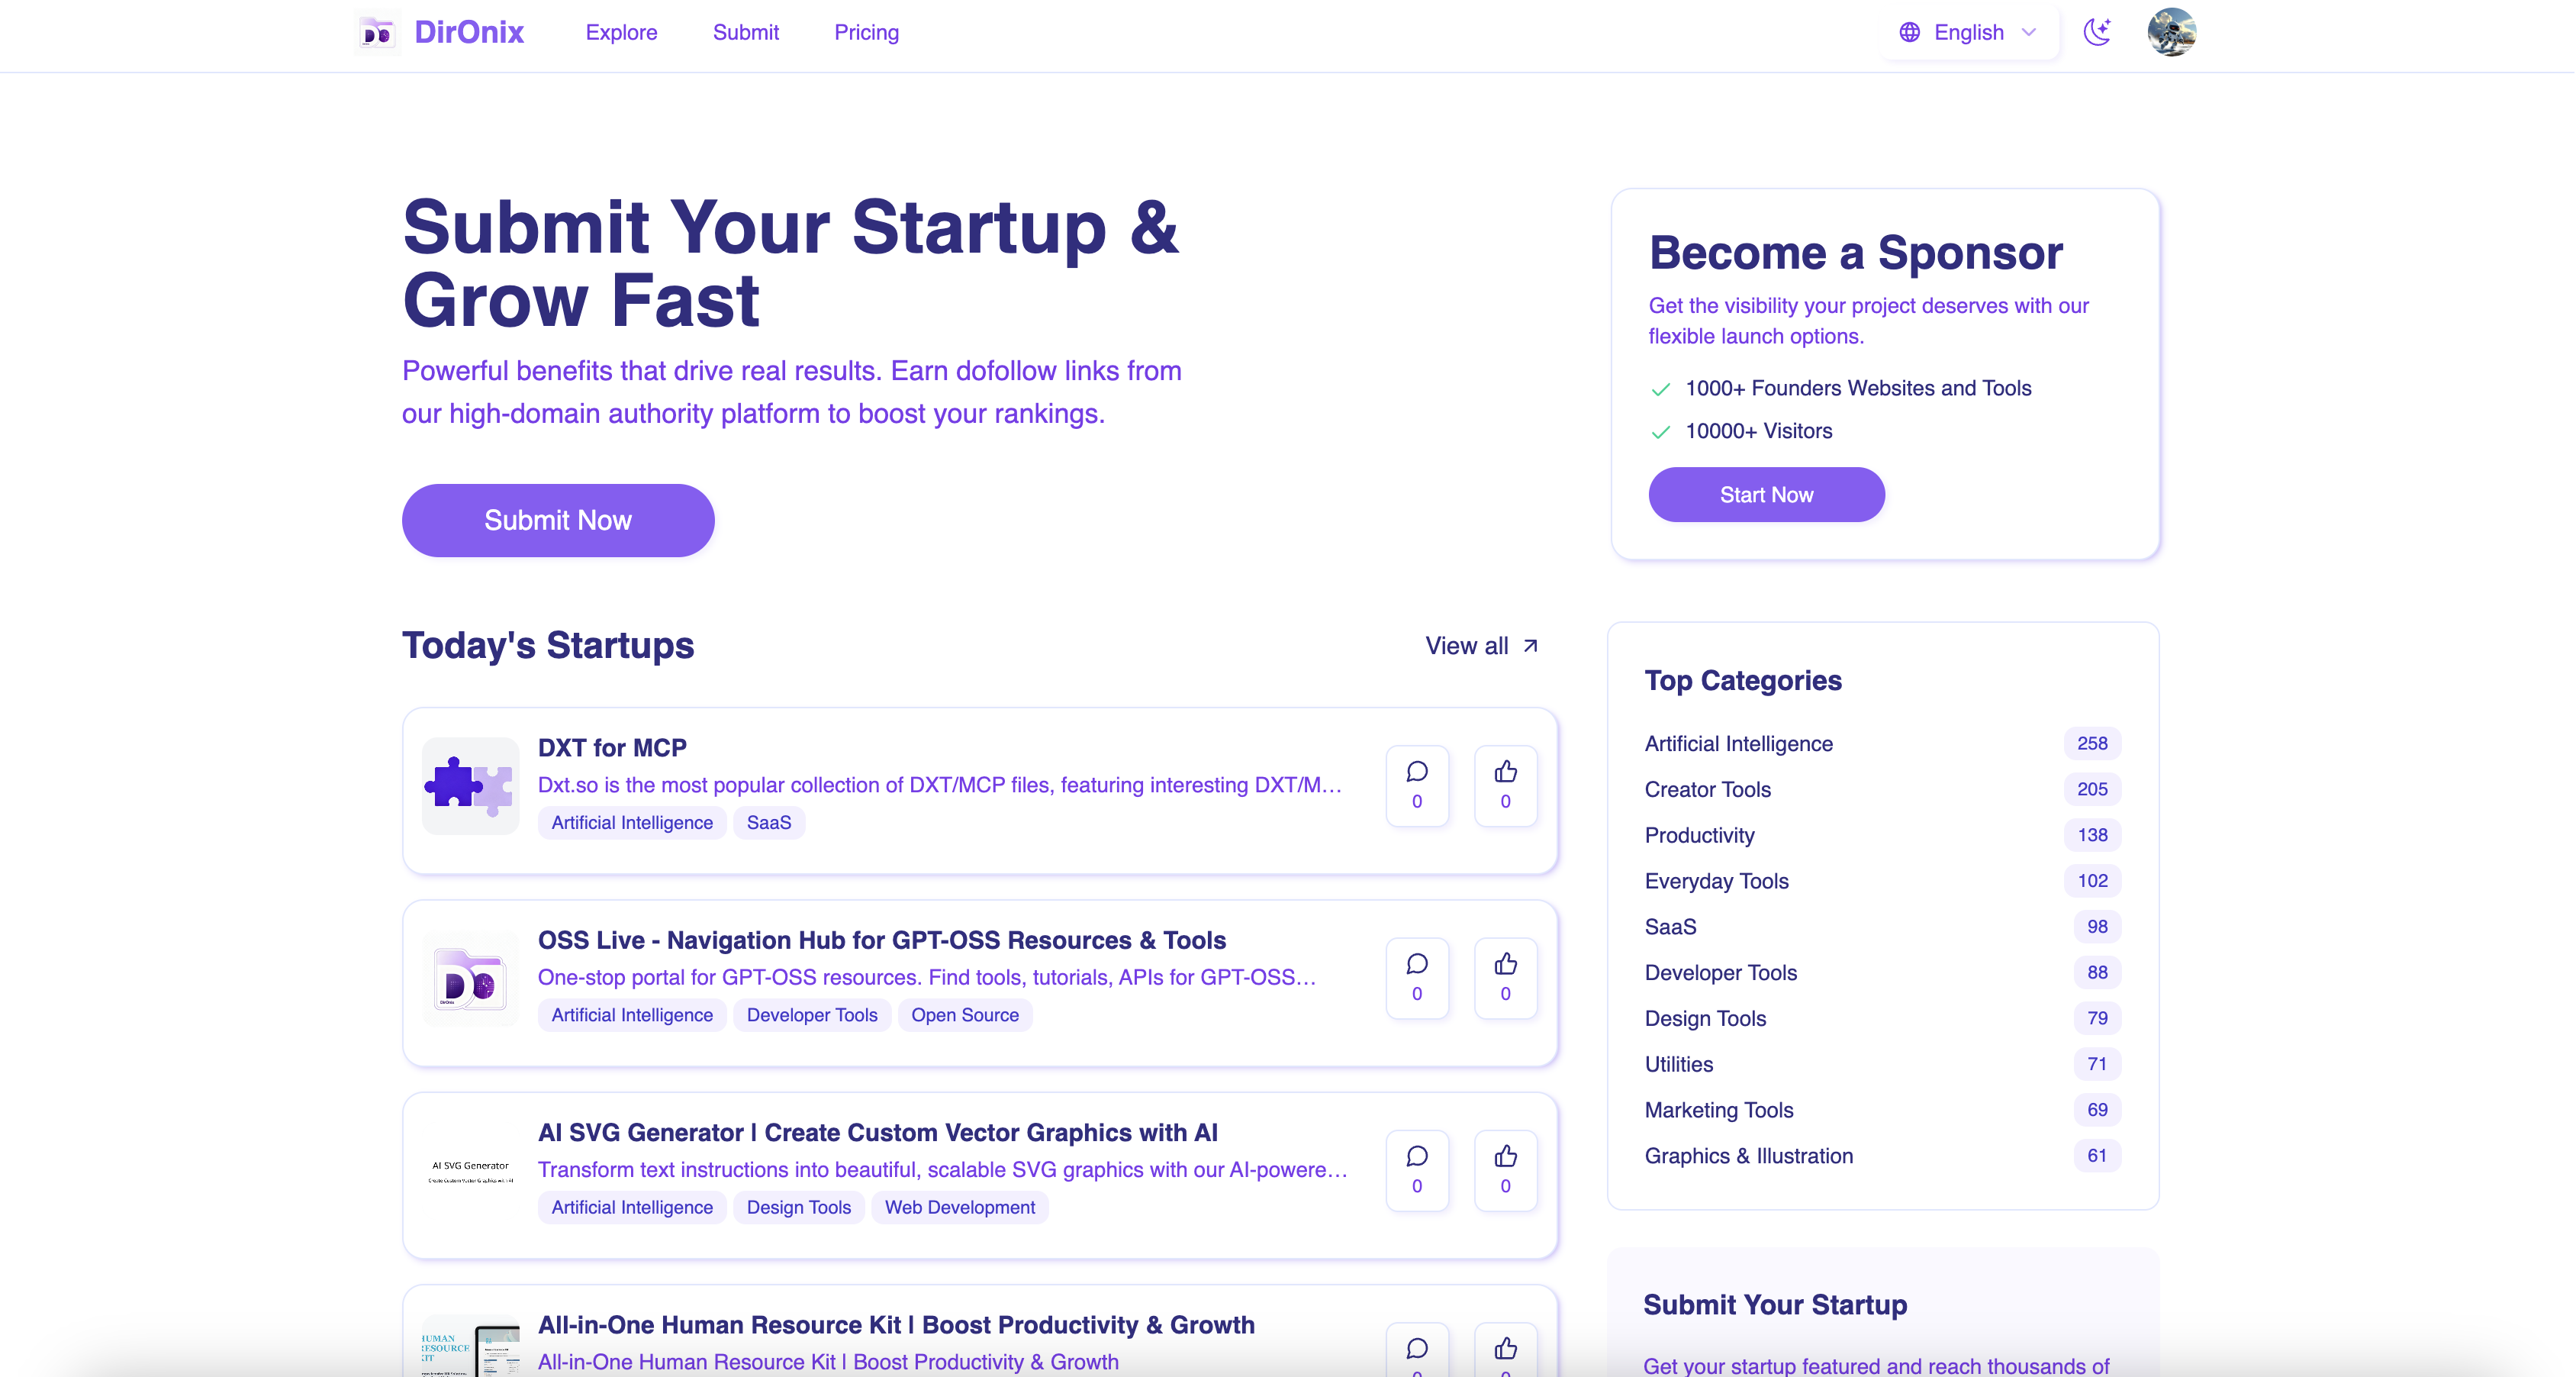Image resolution: width=2576 pixels, height=1377 pixels.
Task: Like OSS Live with thumbs-up icon
Action: 1505,977
